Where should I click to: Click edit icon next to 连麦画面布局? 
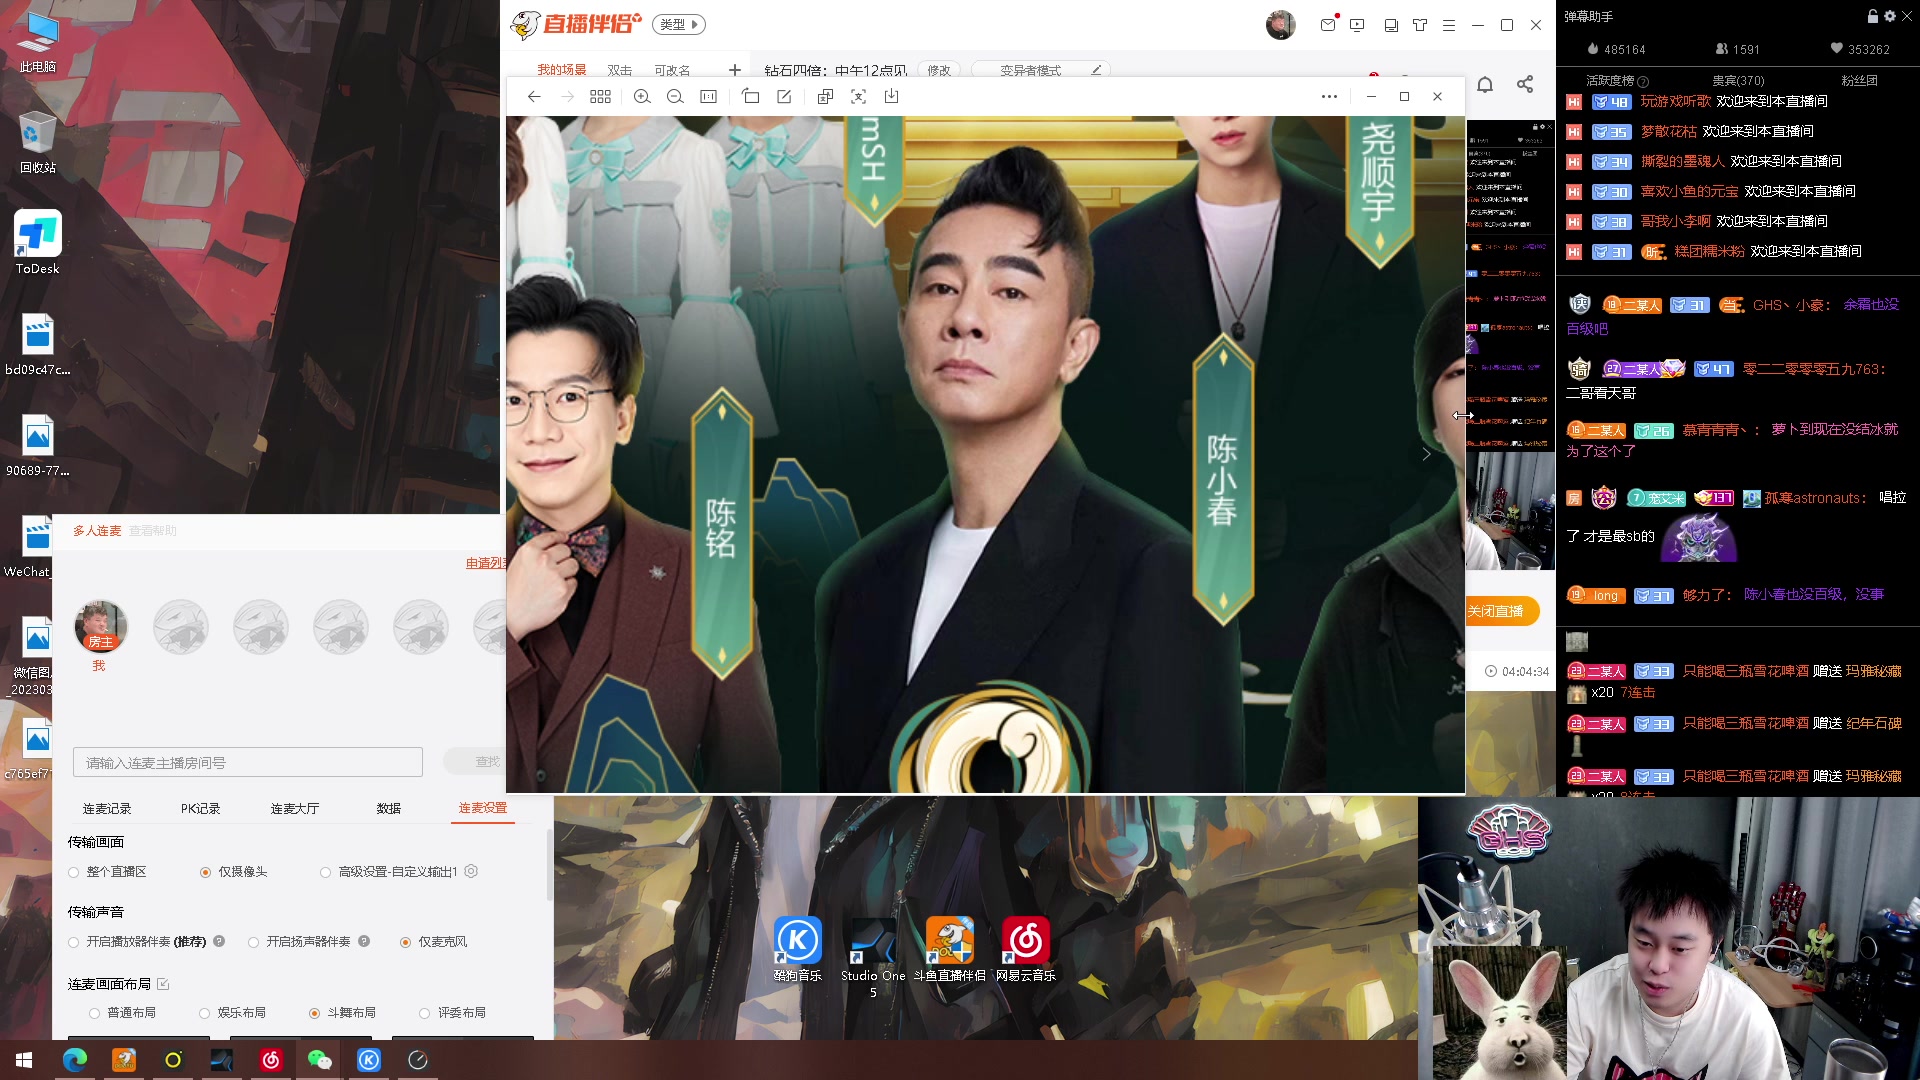point(164,984)
